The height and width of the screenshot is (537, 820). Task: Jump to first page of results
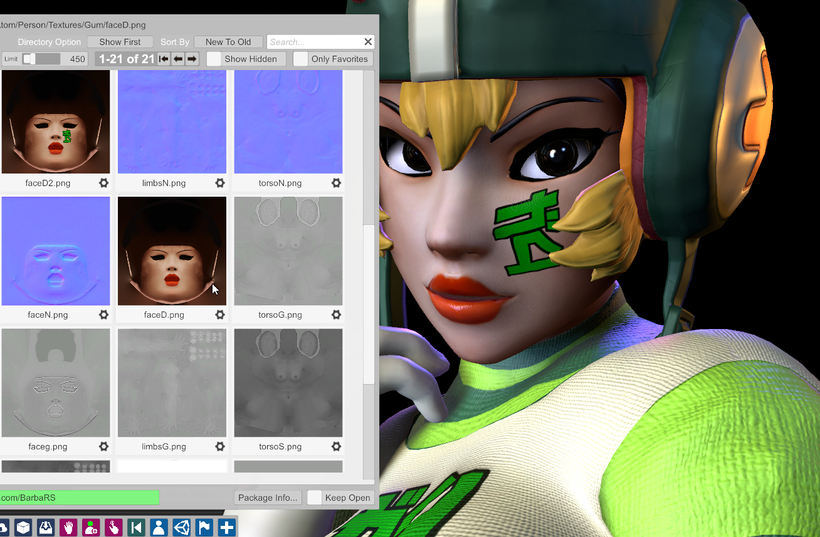pyautogui.click(x=164, y=59)
